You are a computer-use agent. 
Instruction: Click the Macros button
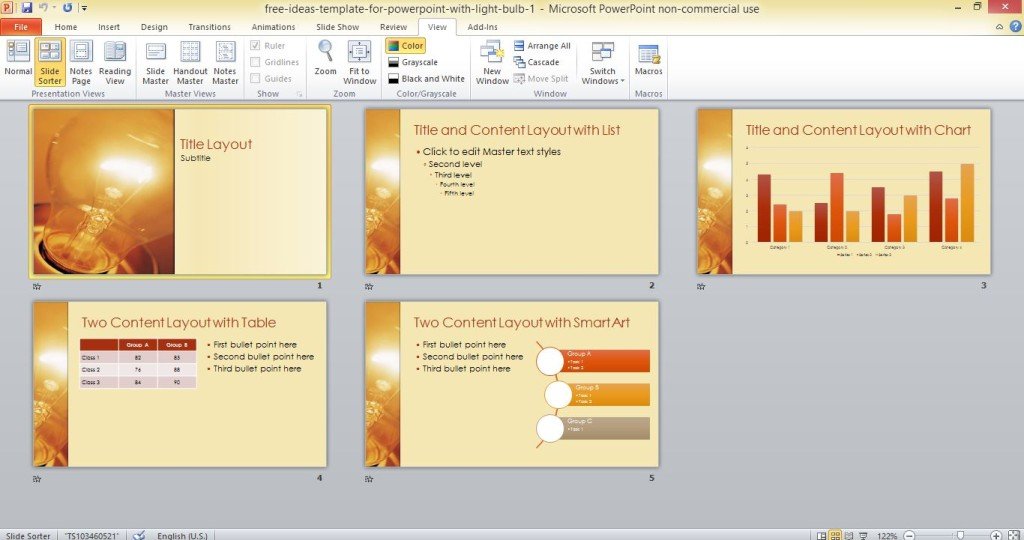tap(648, 59)
